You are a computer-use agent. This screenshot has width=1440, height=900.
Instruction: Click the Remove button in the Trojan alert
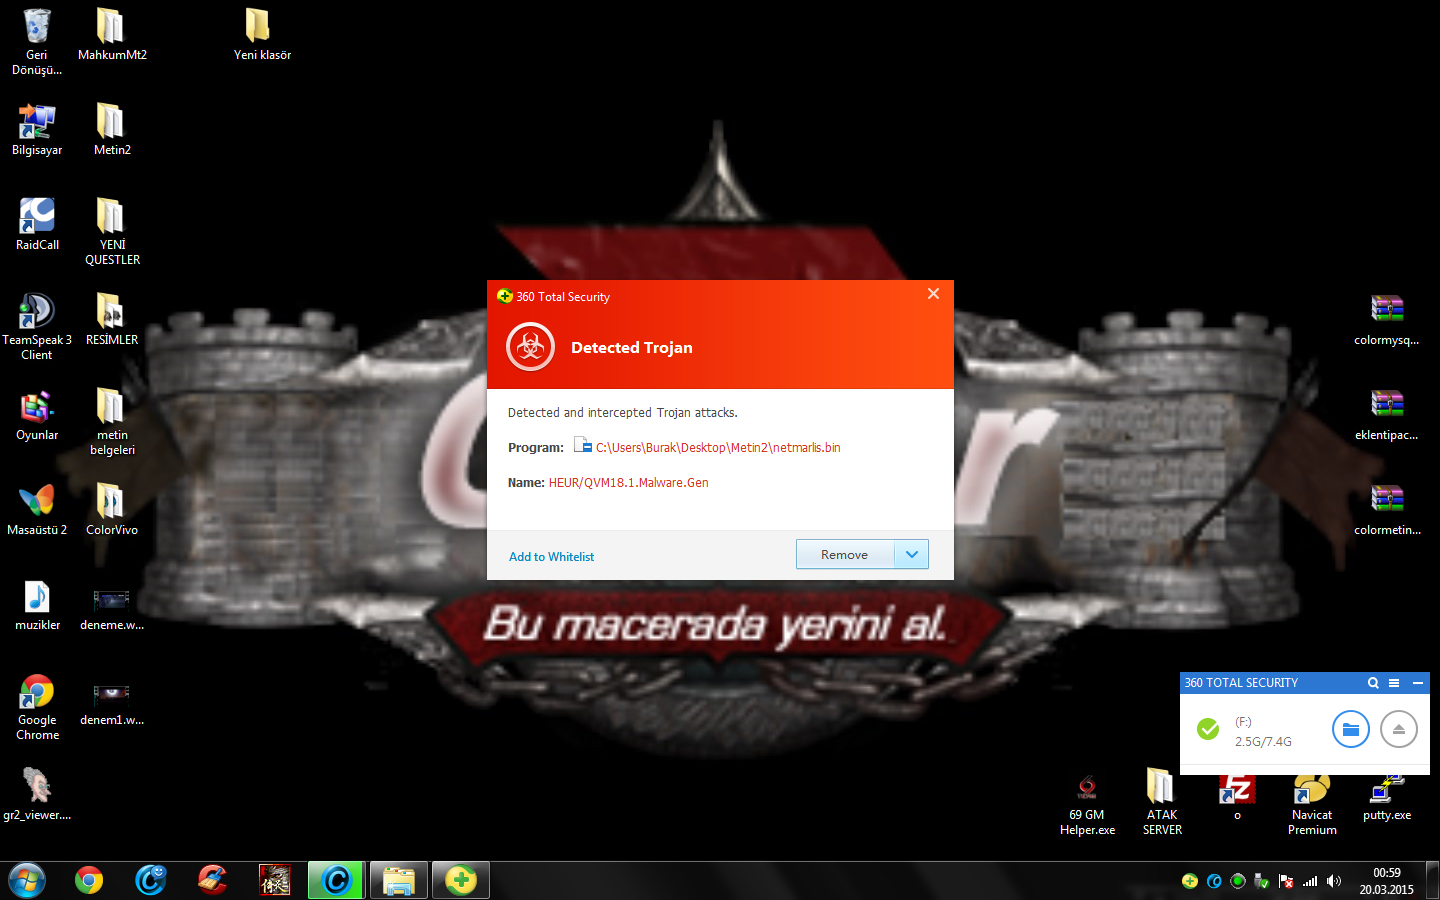point(845,555)
